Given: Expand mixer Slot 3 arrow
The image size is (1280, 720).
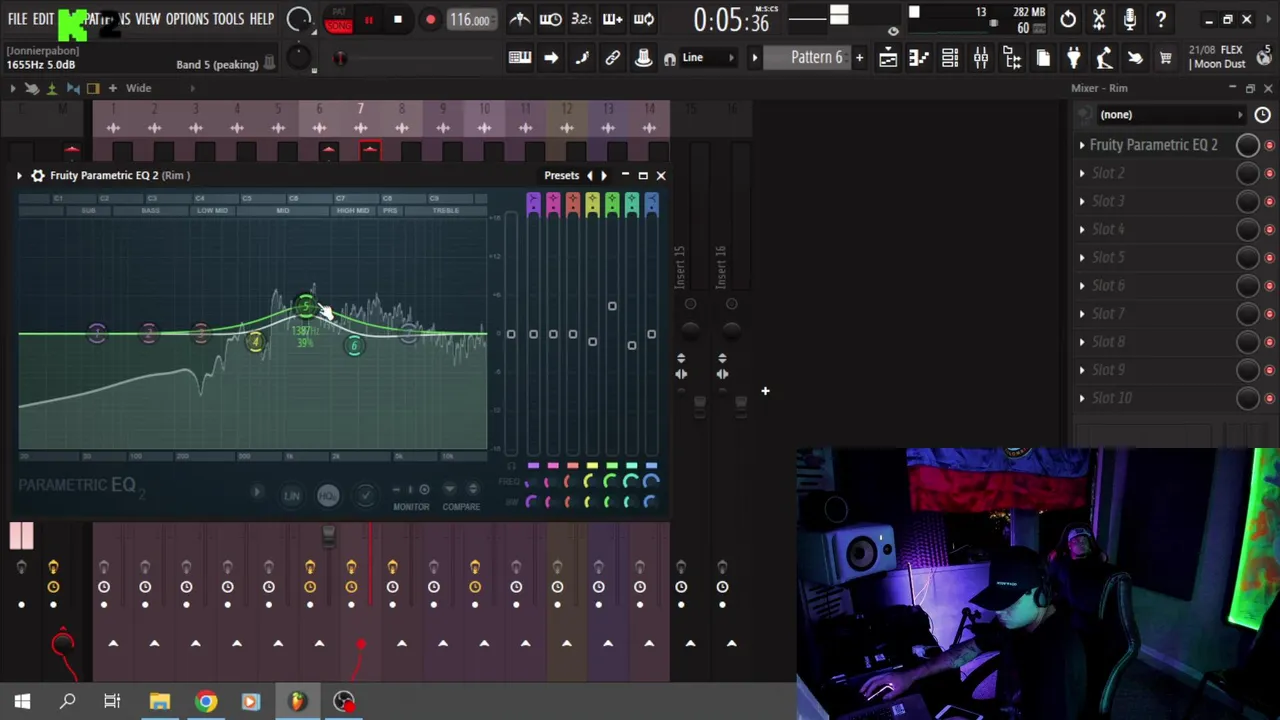Looking at the screenshot, I should pos(1082,201).
